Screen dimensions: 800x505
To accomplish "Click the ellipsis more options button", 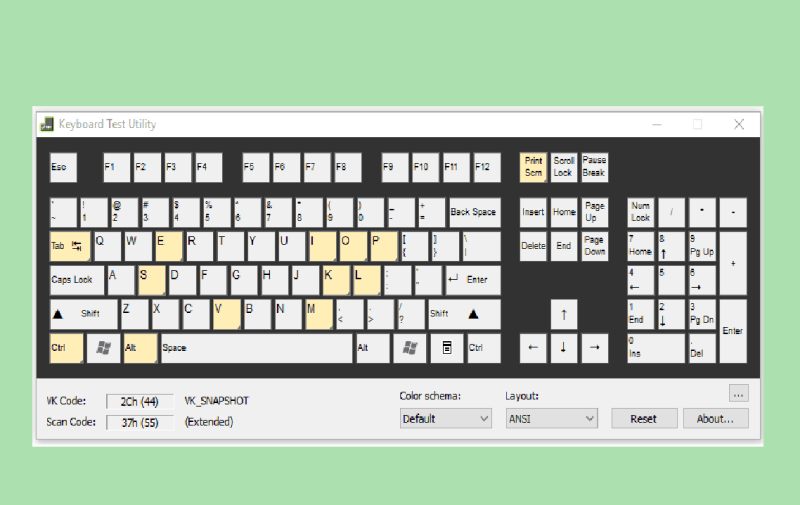I will click(x=739, y=394).
